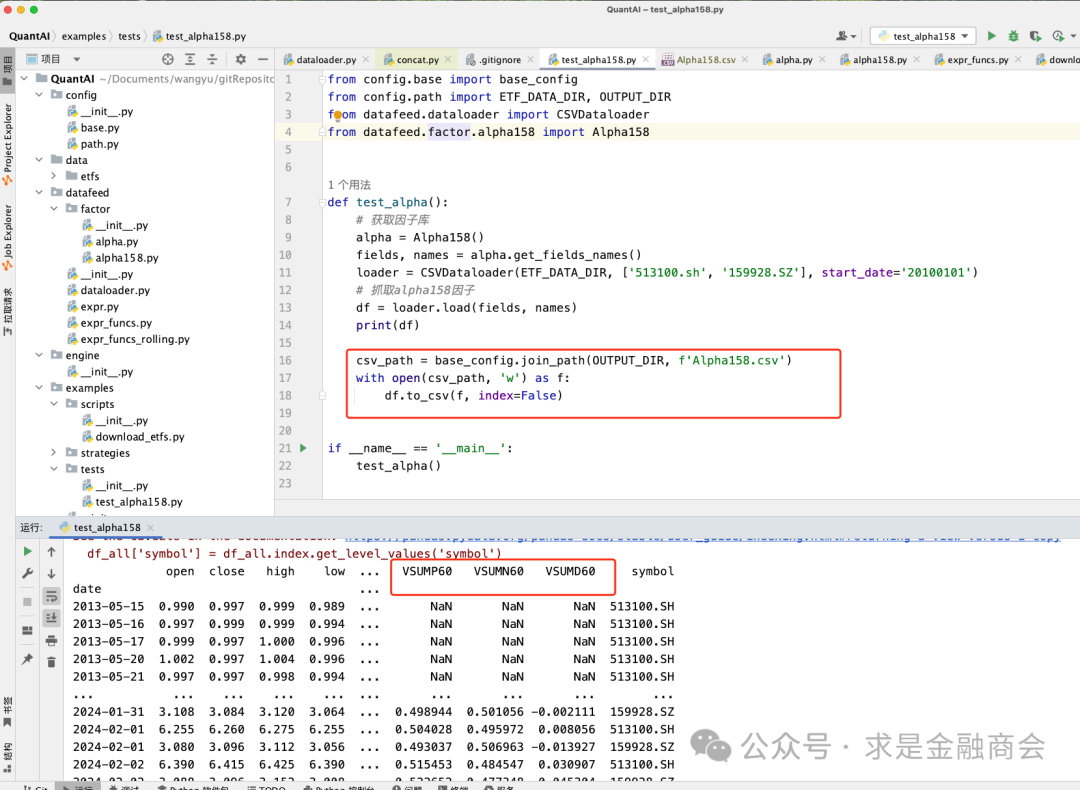Expand the etfs folder
Image resolution: width=1080 pixels, height=790 pixels.
[x=54, y=176]
